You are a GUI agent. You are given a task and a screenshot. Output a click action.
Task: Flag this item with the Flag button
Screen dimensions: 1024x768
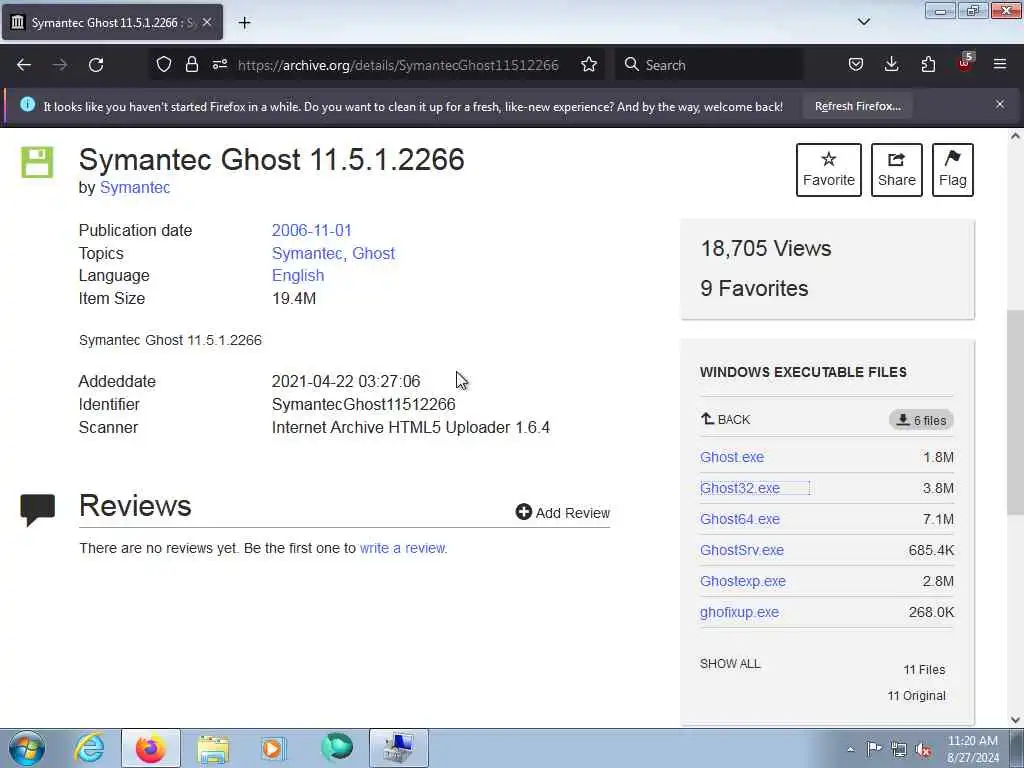[953, 170]
